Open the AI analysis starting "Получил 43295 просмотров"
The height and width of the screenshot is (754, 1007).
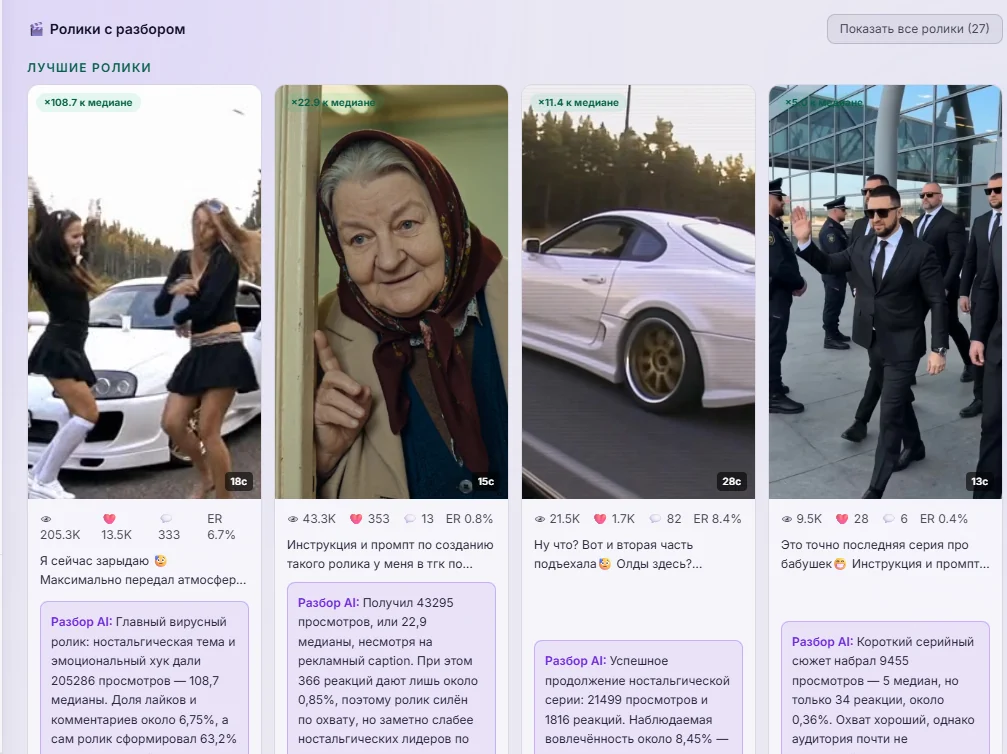click(391, 668)
